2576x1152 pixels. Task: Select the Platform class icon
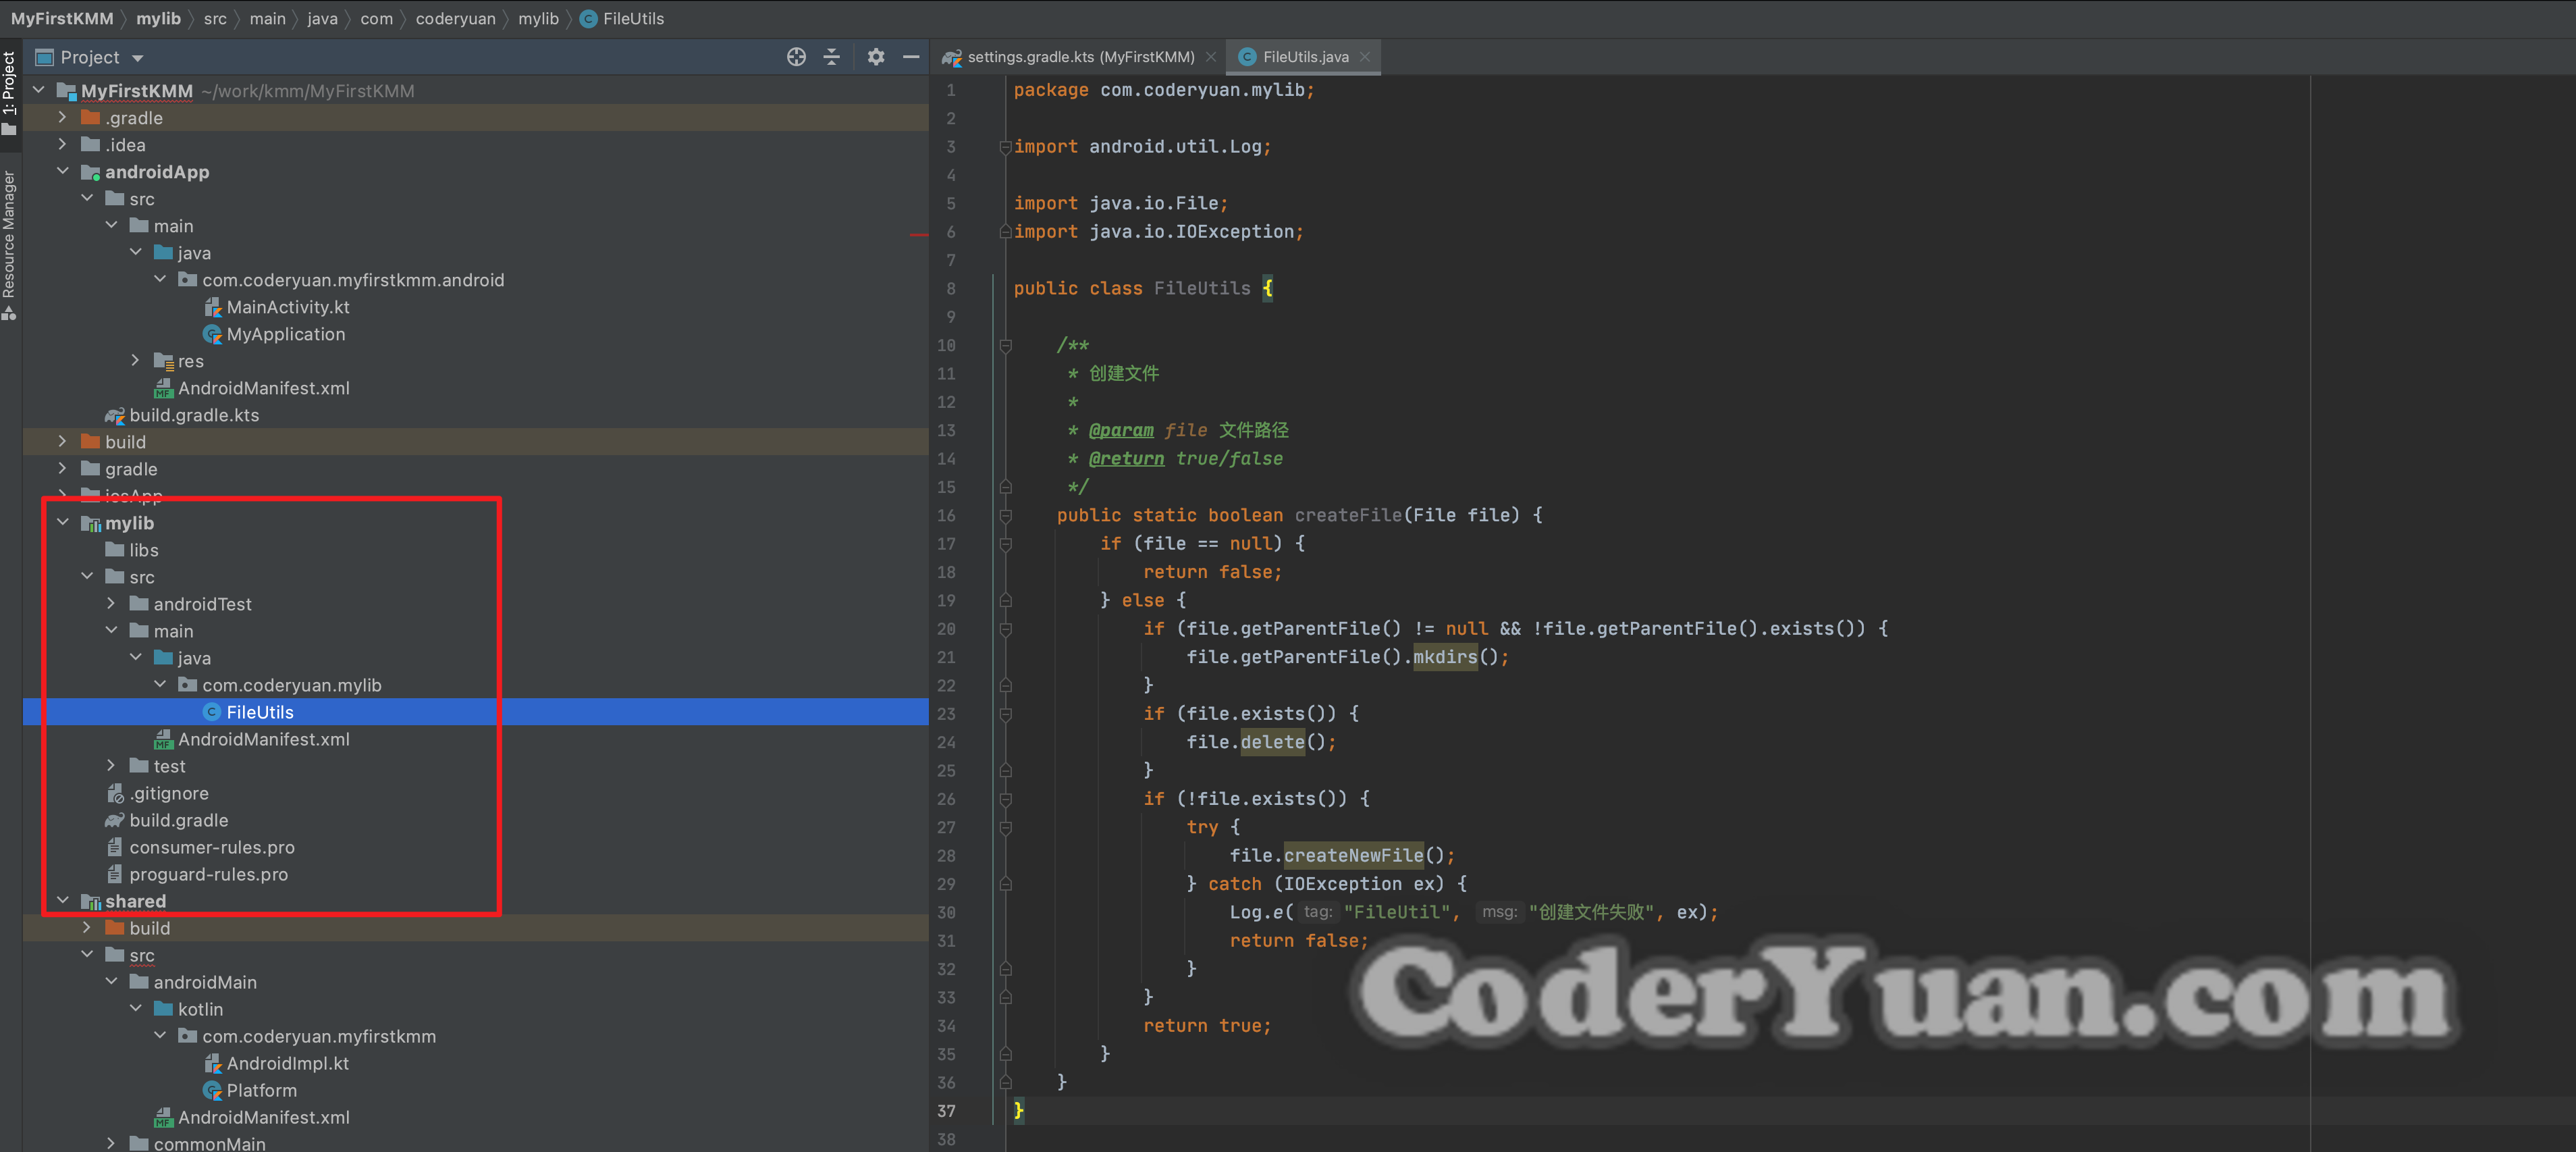(x=212, y=1090)
